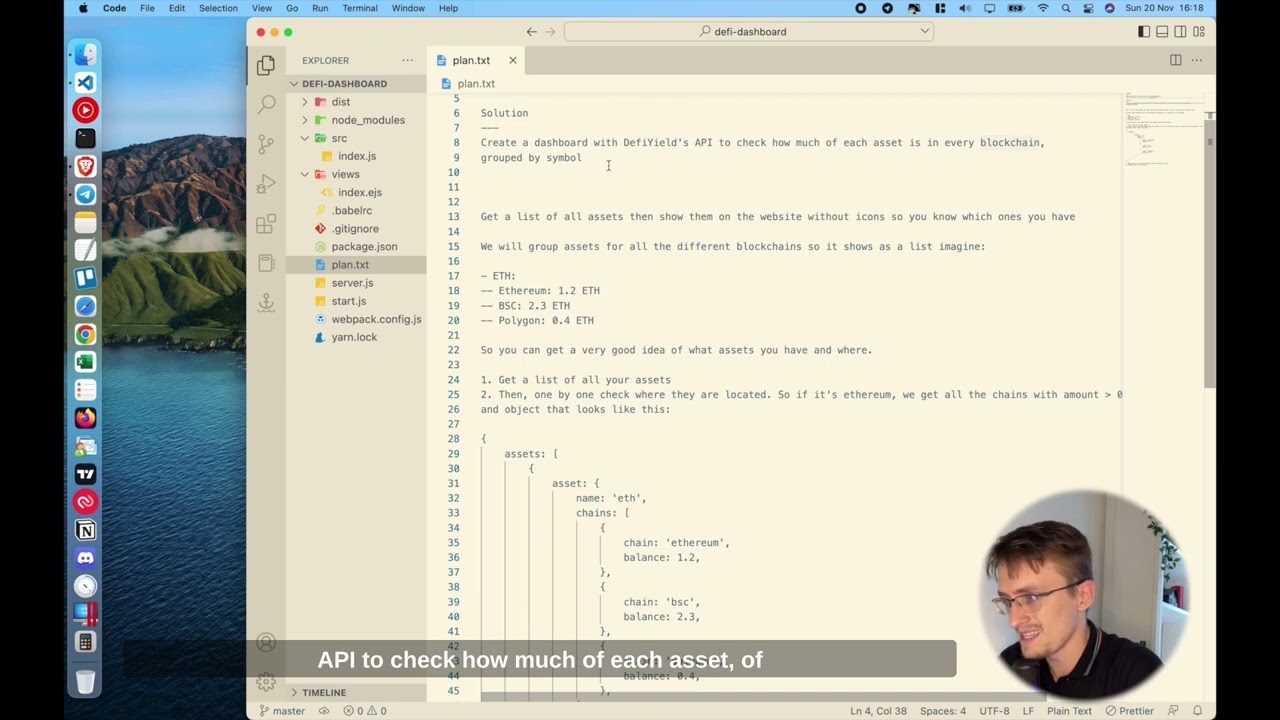The width and height of the screenshot is (1280, 720).
Task: Open notifications bell in status bar
Action: (x=1197, y=711)
